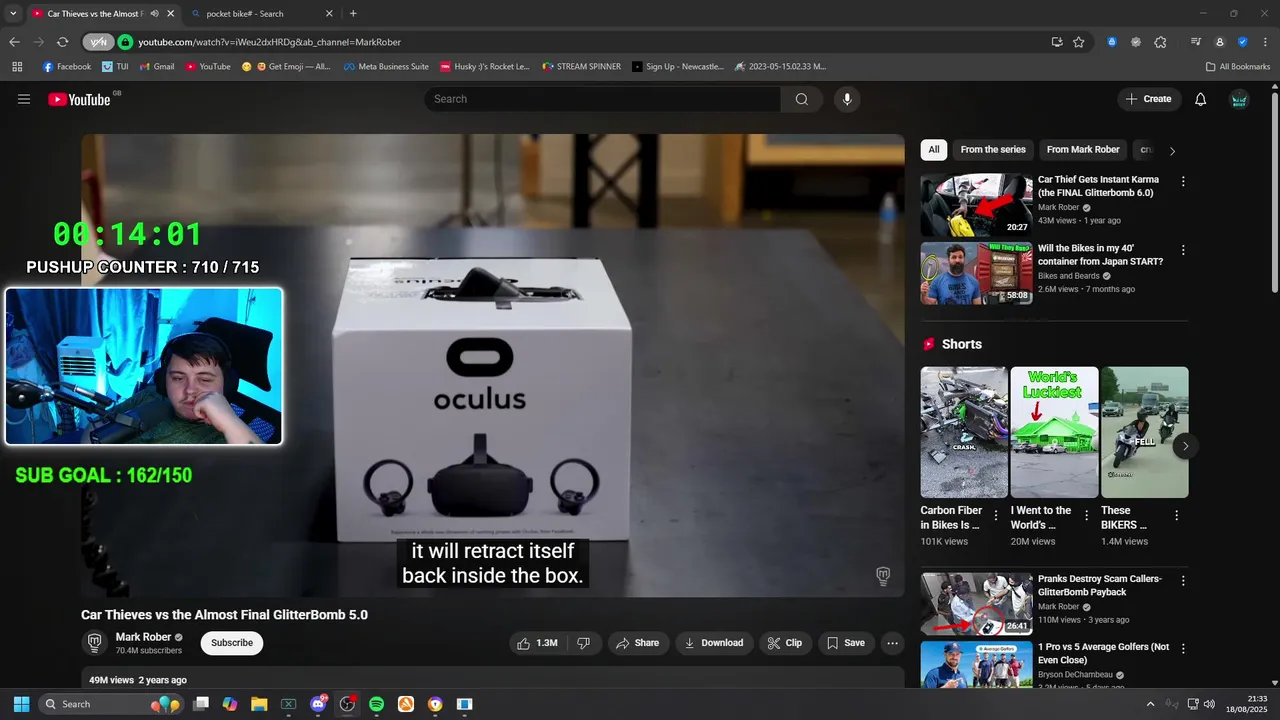The image size is (1280, 720).
Task: Subscribe to Mark Rober
Action: (232, 643)
